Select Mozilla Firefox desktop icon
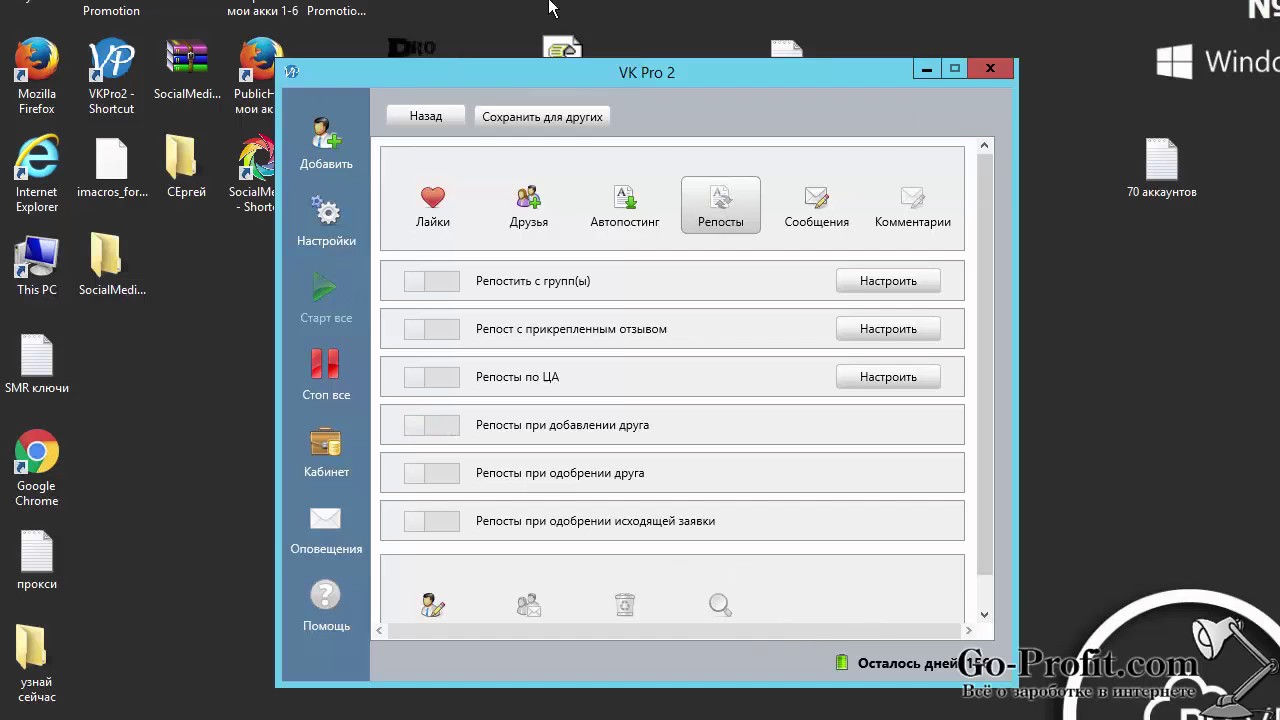1280x720 pixels. (36, 77)
